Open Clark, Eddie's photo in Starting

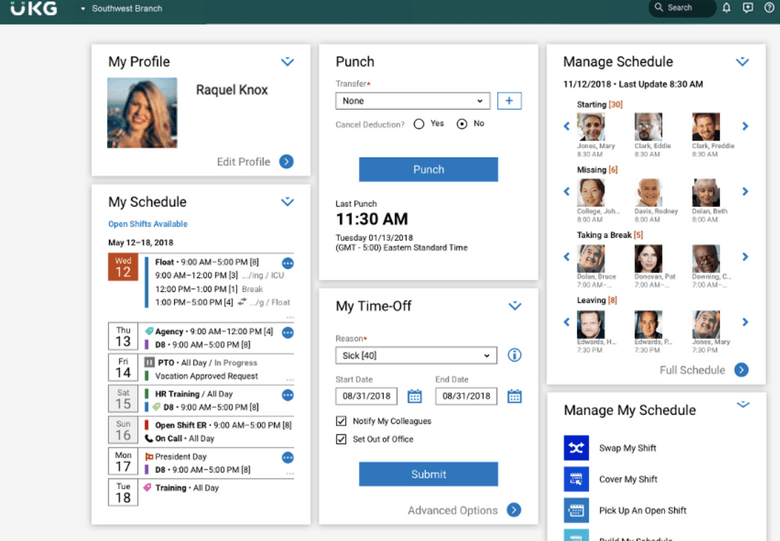648,127
